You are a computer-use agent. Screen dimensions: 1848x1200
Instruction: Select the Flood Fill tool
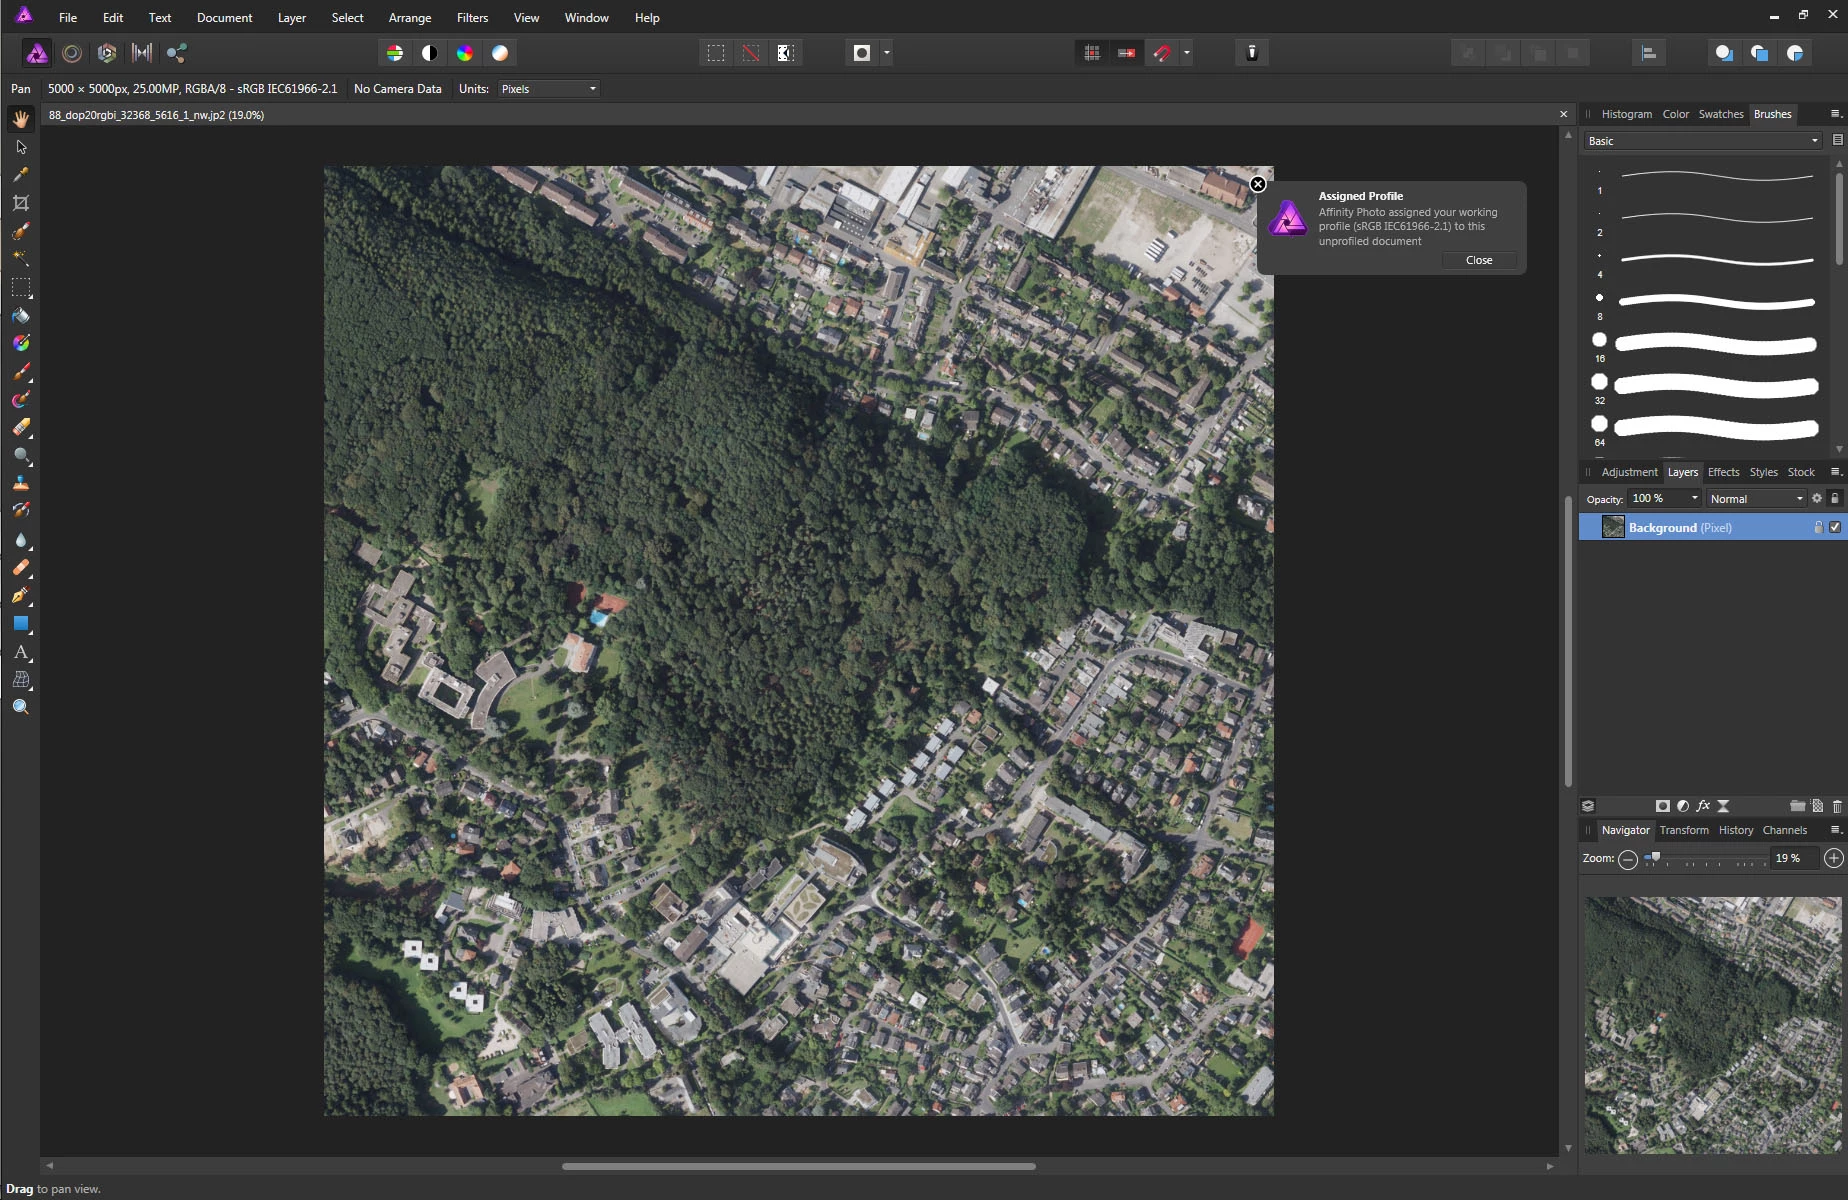tap(20, 316)
